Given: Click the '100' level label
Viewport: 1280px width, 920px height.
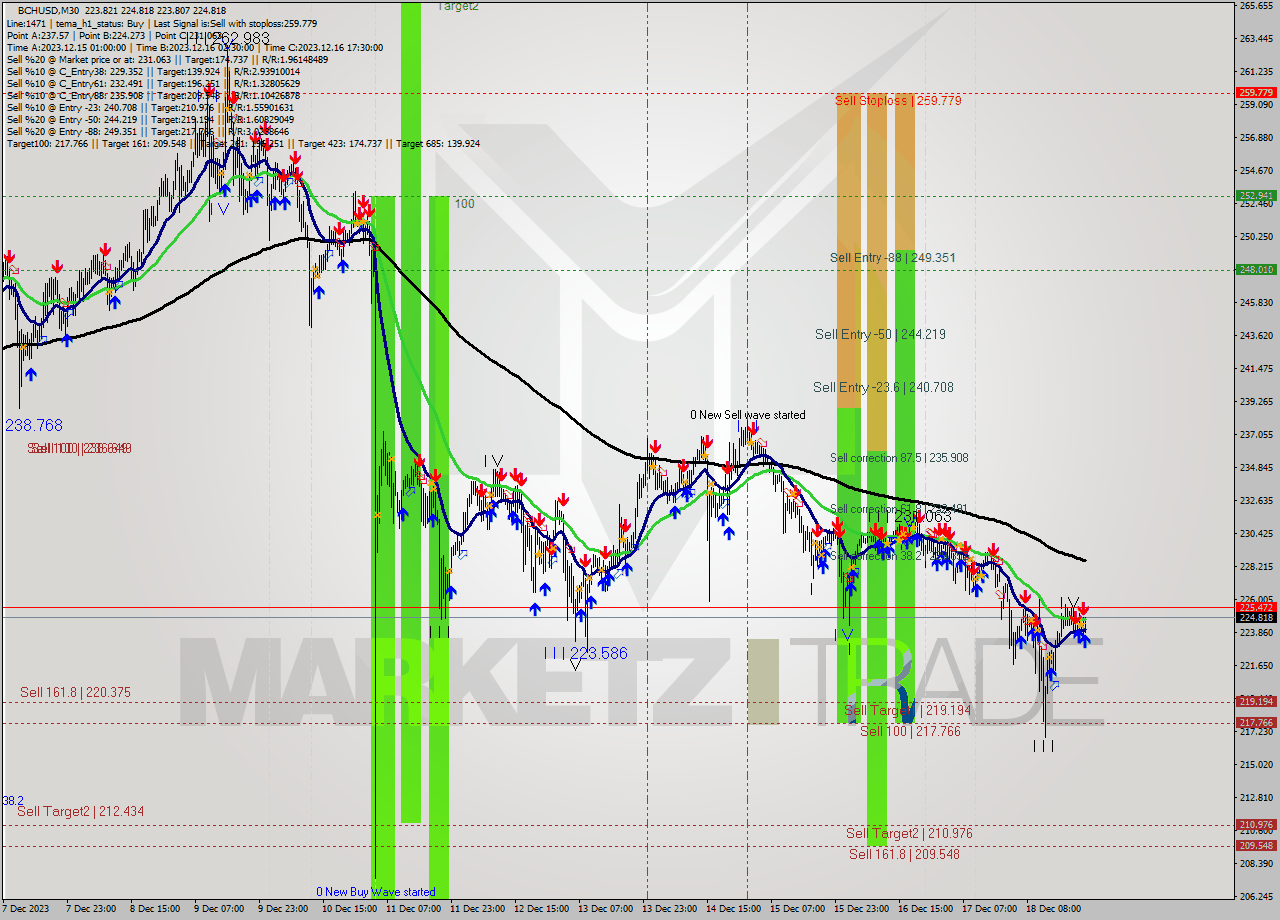Looking at the screenshot, I should 465,204.
